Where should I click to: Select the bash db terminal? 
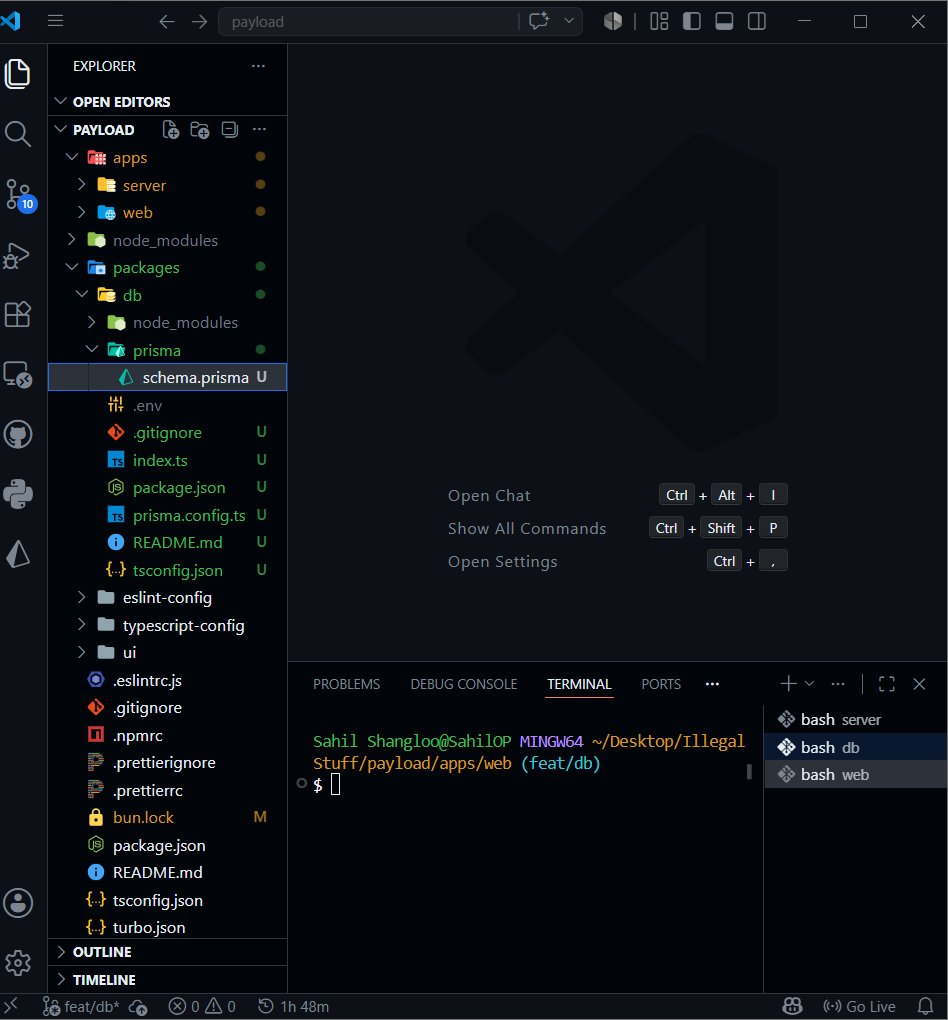(856, 747)
